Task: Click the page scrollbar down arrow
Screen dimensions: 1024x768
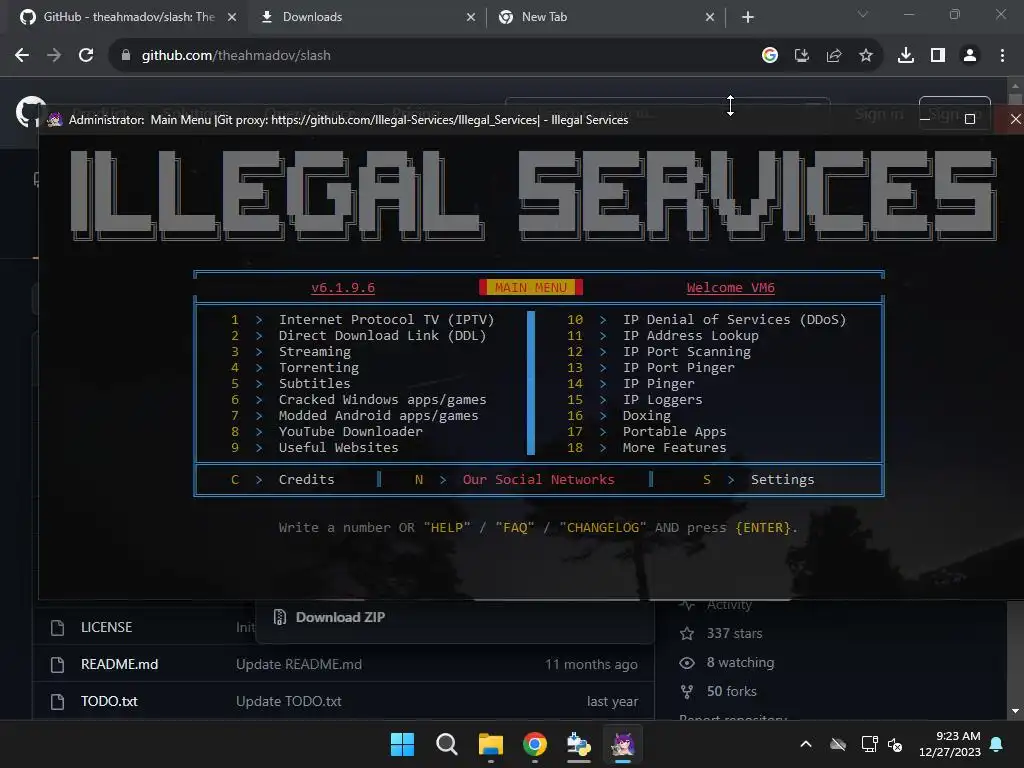Action: tap(1016, 711)
